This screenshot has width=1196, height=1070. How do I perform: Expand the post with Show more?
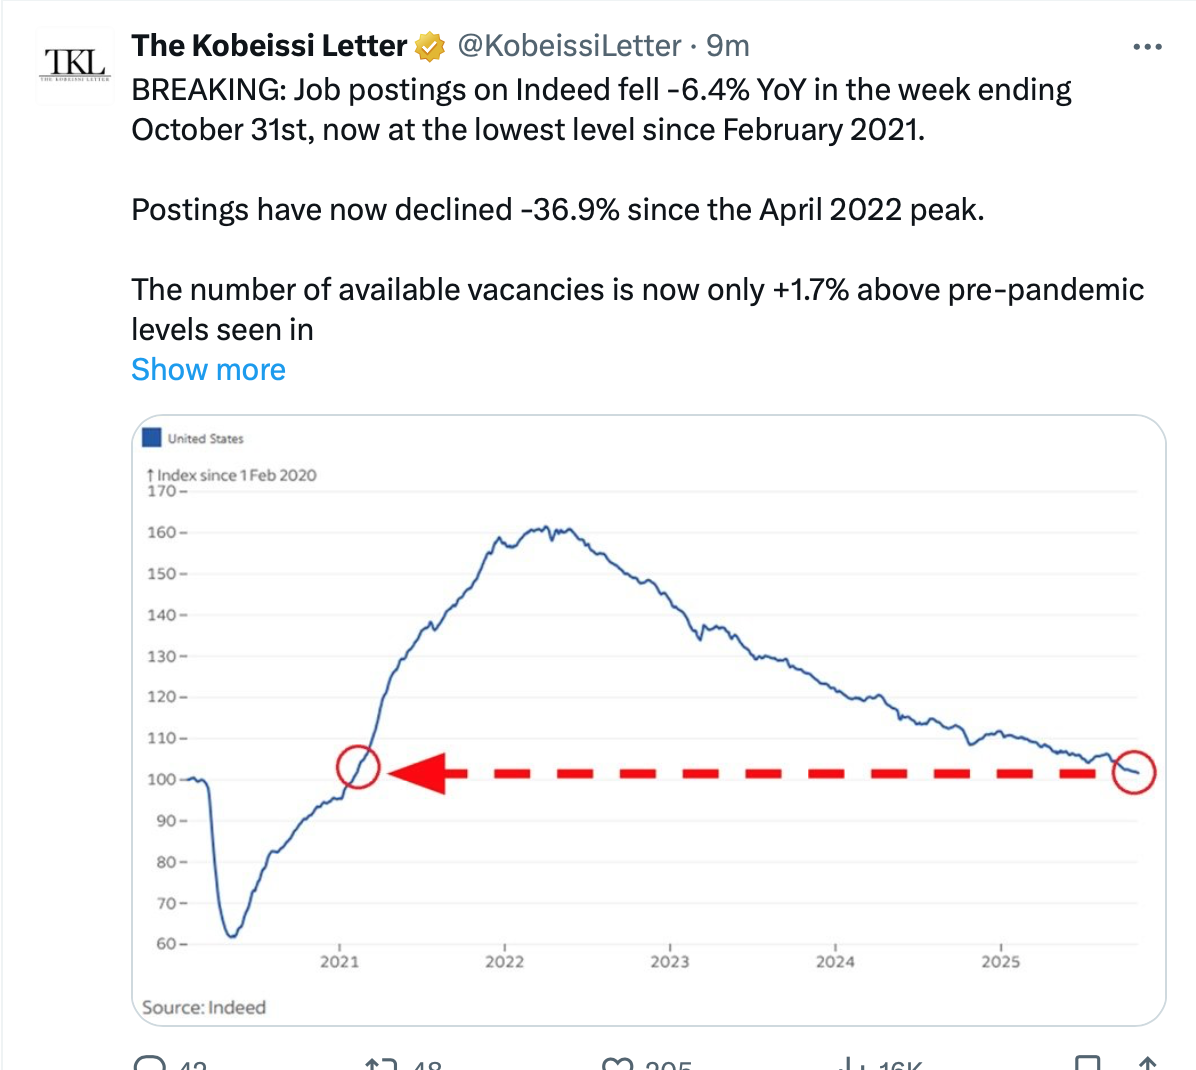[x=208, y=370]
